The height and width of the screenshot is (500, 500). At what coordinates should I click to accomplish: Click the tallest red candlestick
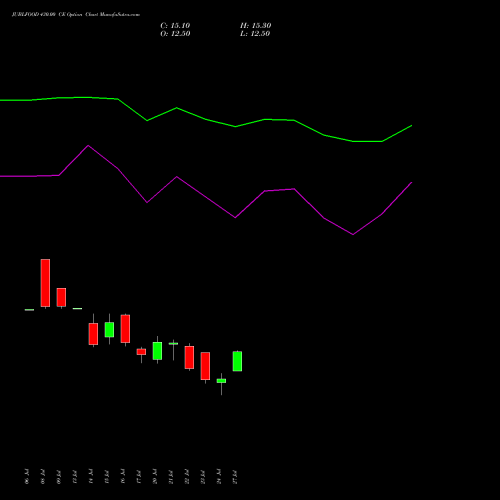coord(45,283)
